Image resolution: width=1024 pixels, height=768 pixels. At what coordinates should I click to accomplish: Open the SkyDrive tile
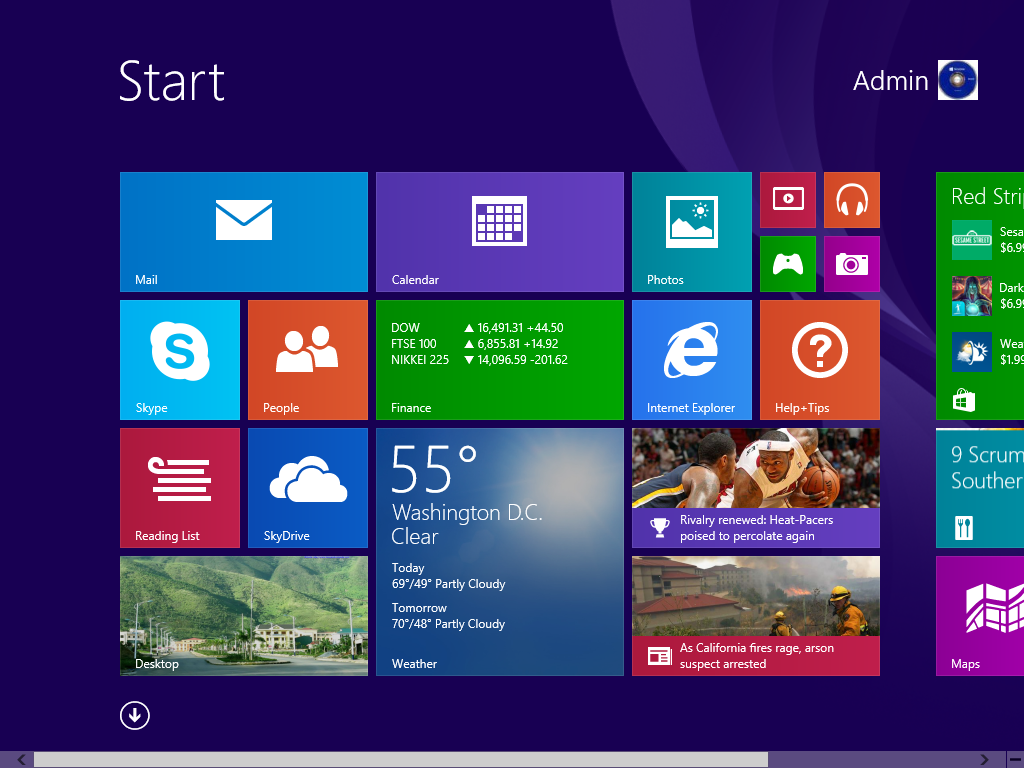308,488
